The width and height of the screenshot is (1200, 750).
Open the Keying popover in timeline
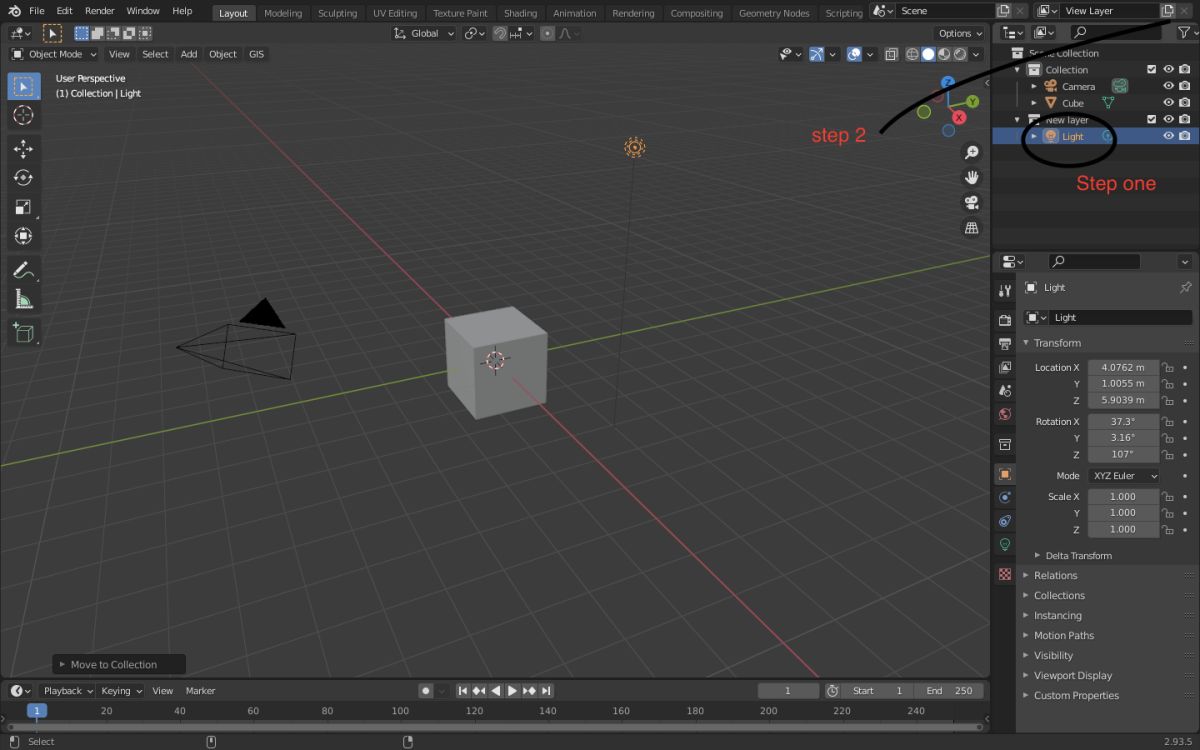click(x=121, y=691)
